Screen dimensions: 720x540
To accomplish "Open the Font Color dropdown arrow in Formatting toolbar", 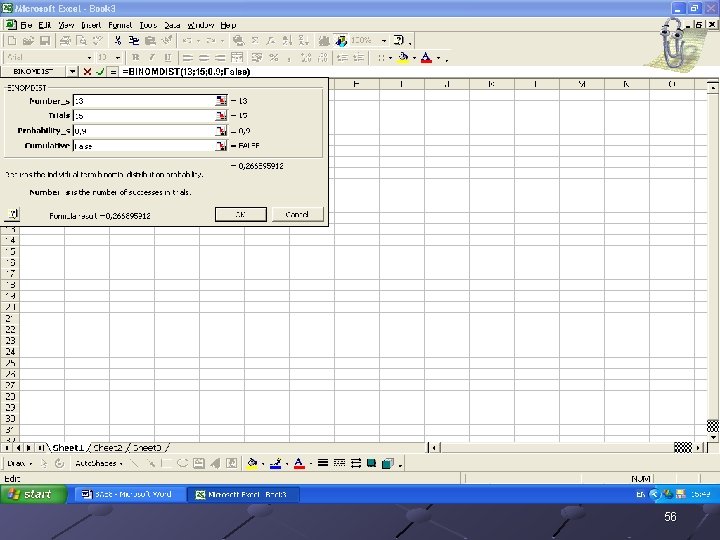I will click(x=438, y=57).
